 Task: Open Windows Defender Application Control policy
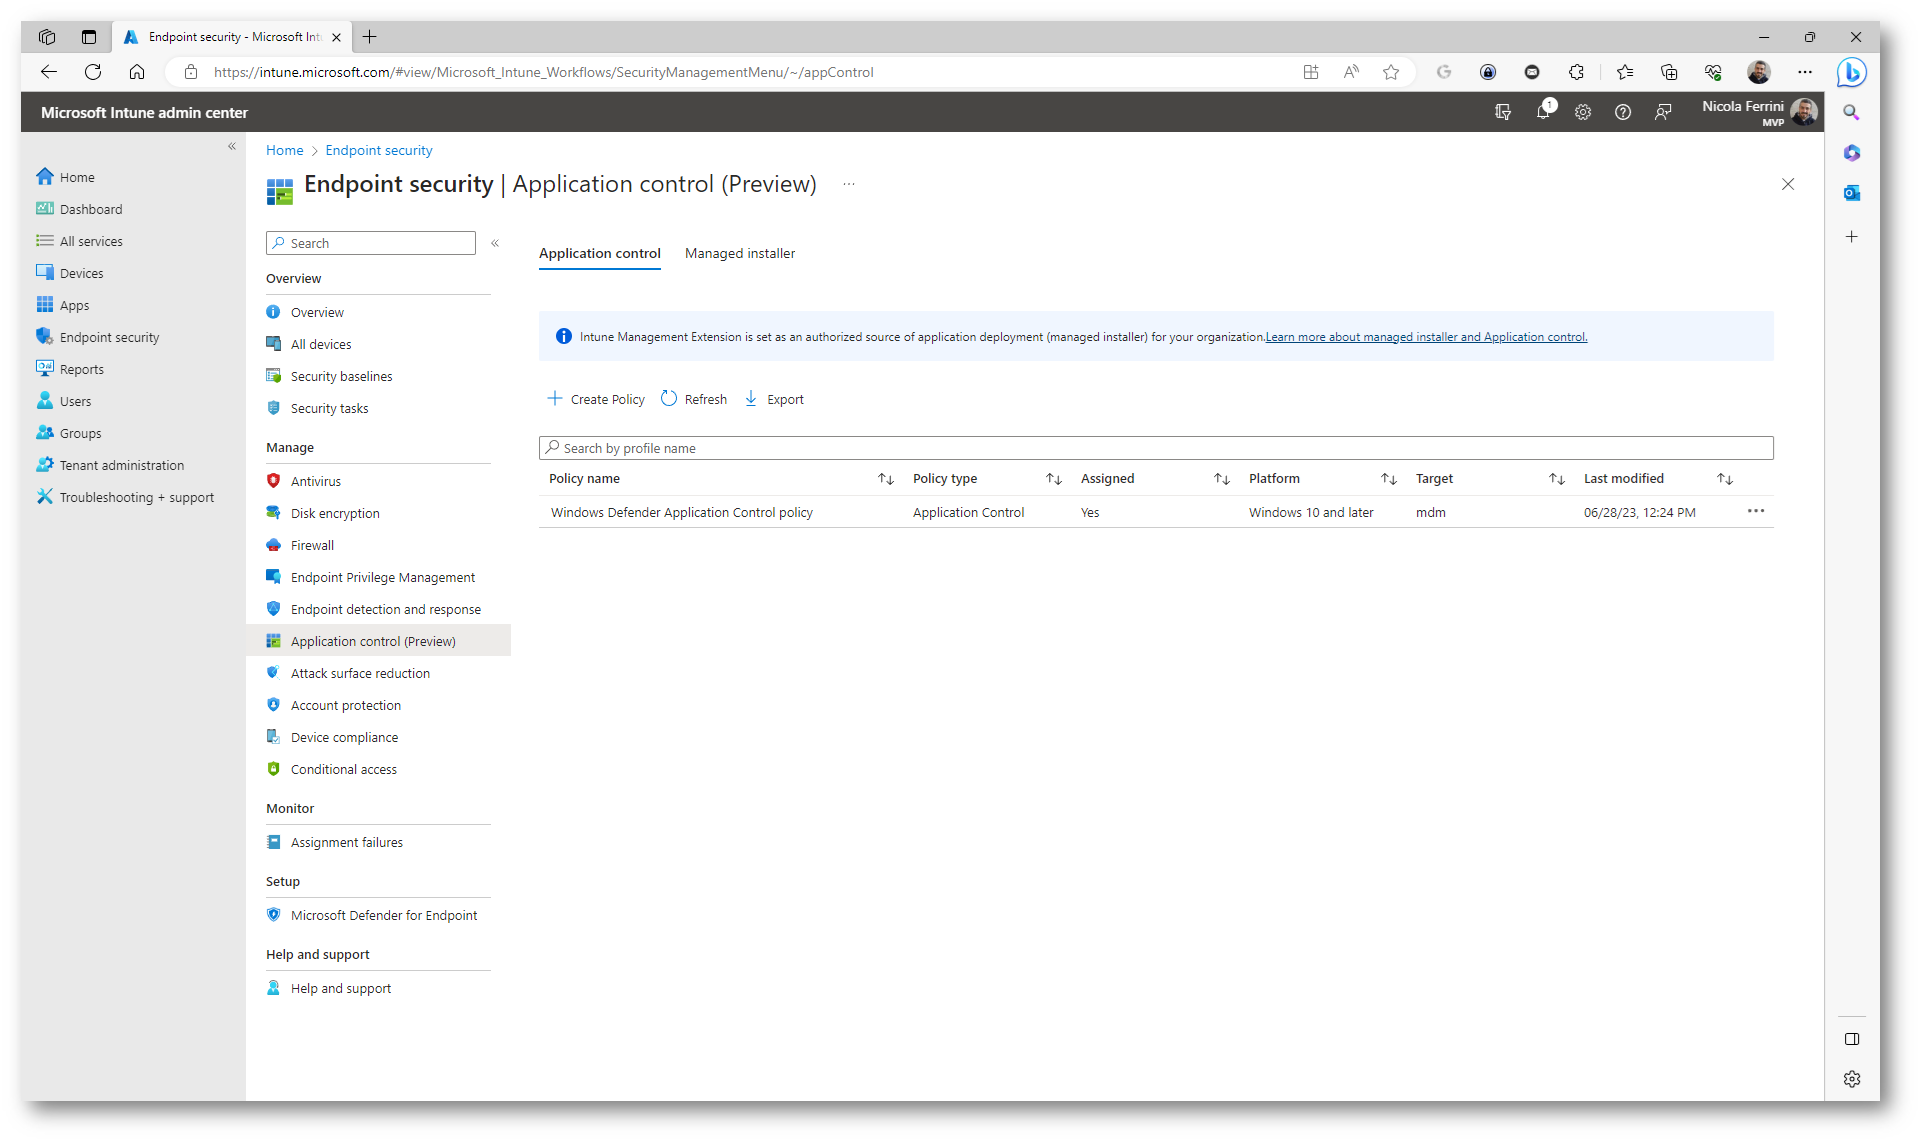(682, 512)
